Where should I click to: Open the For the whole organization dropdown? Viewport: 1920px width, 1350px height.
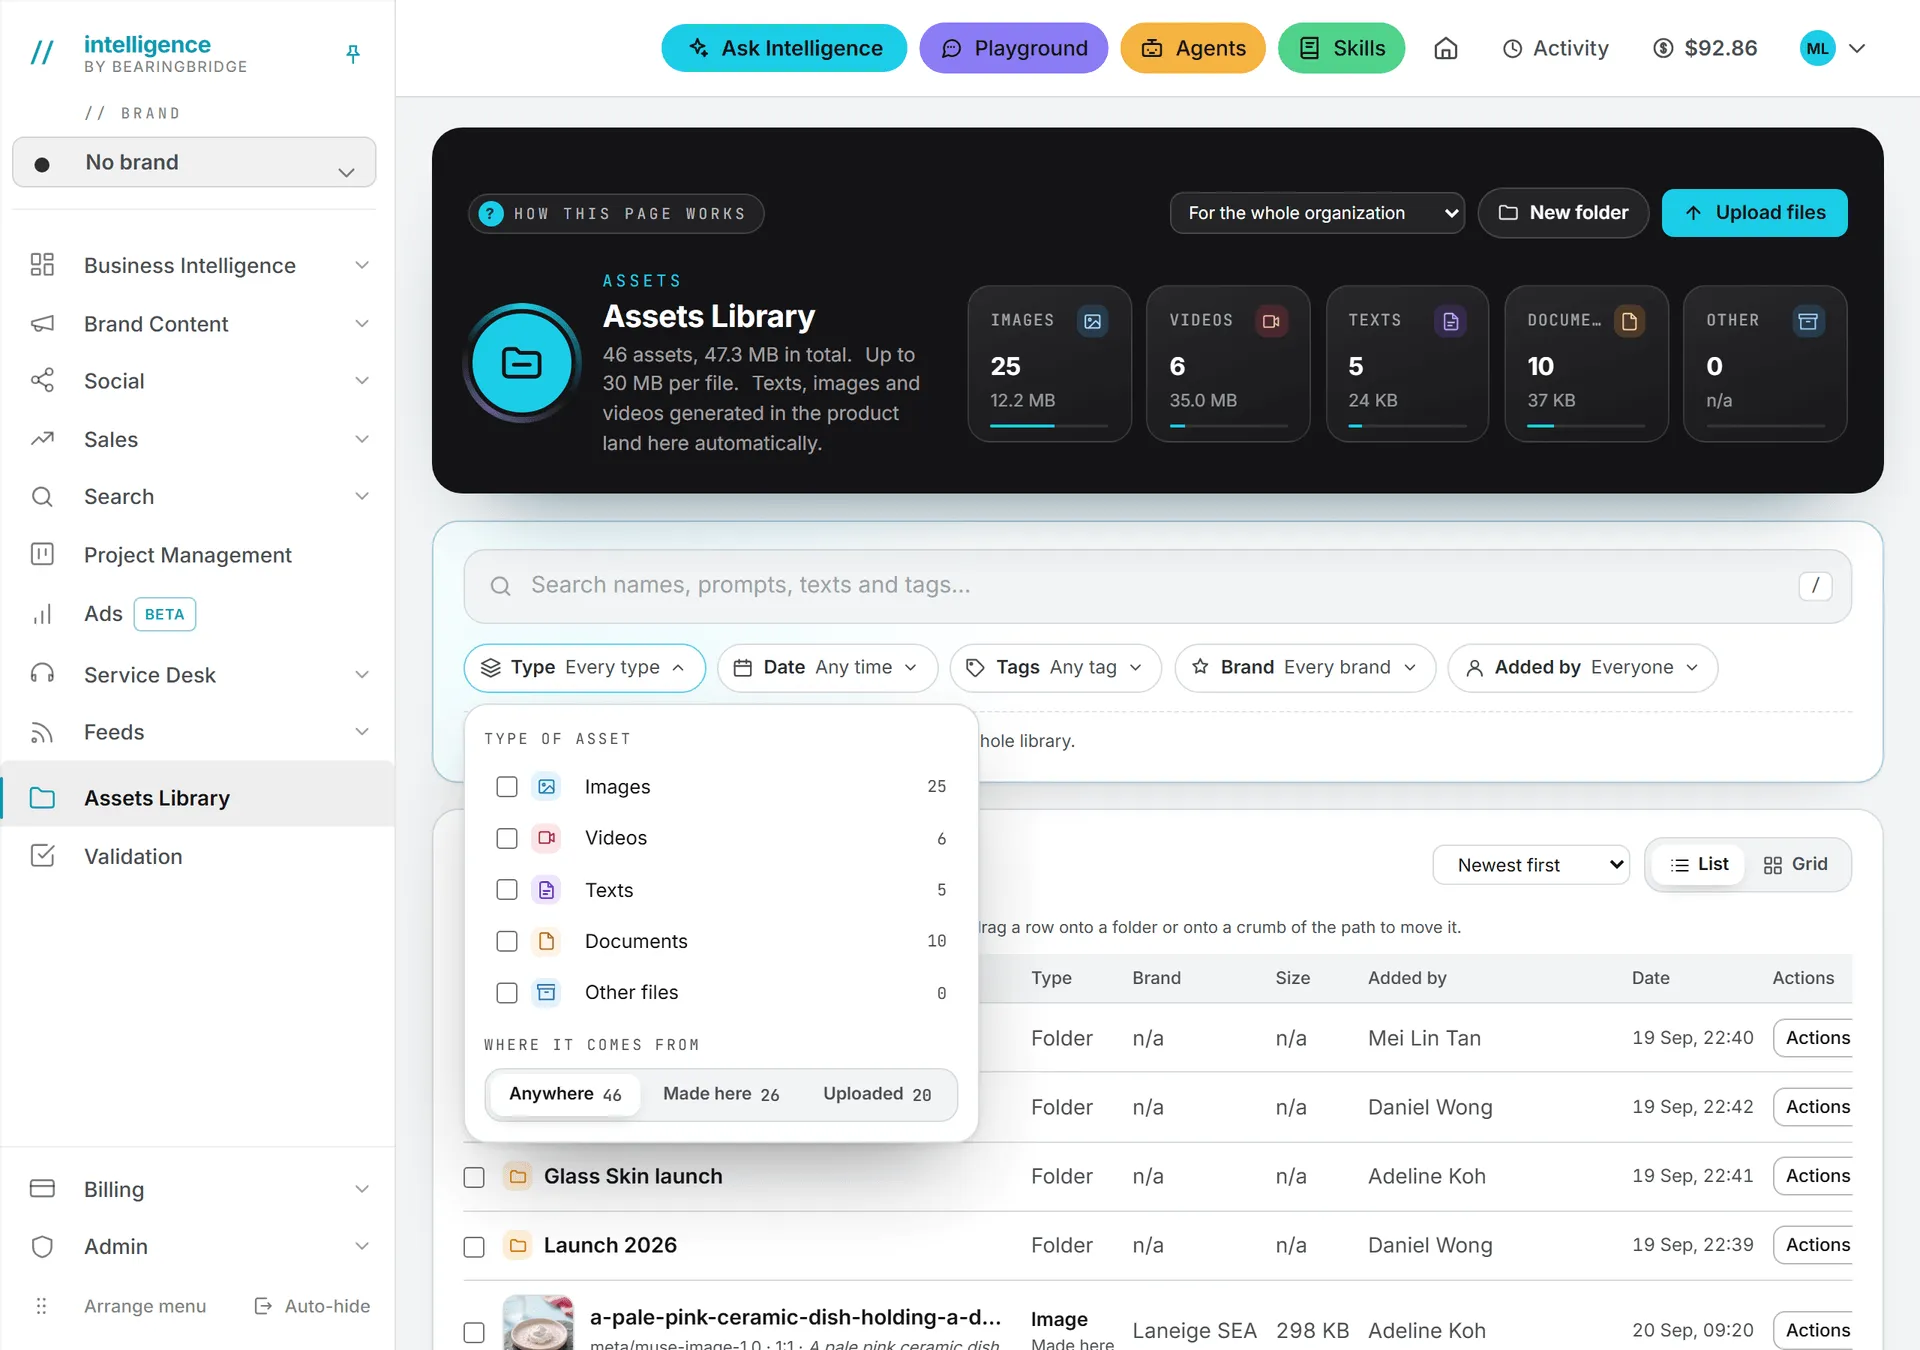(x=1317, y=213)
